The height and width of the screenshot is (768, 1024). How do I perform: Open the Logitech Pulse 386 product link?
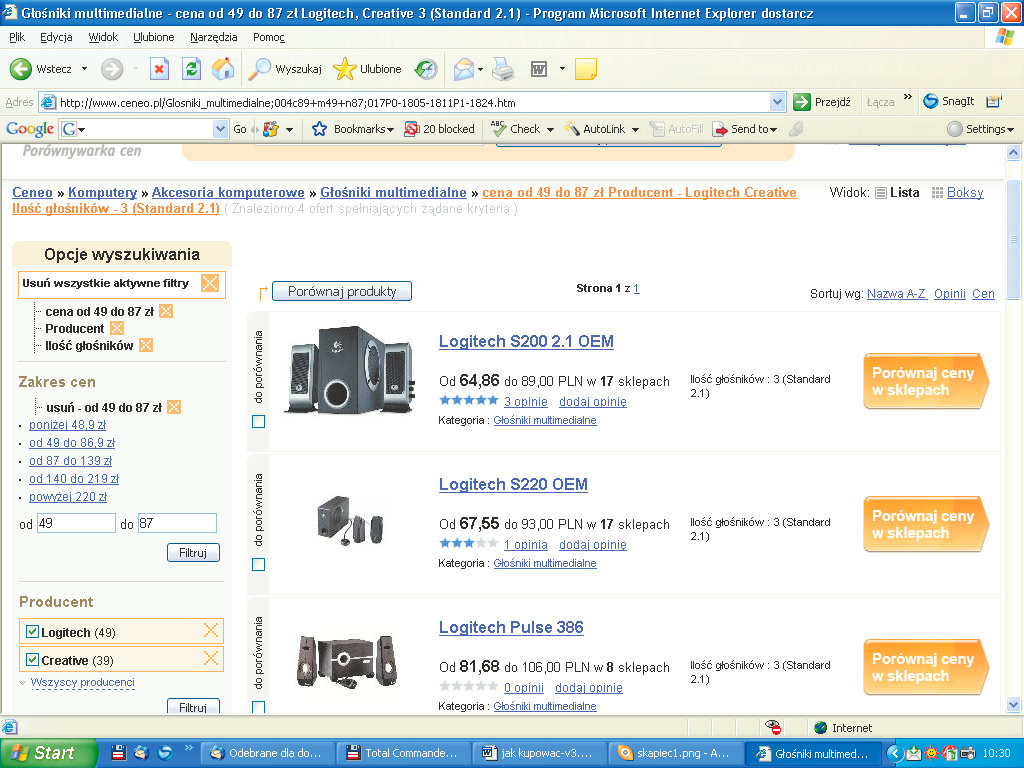point(511,627)
